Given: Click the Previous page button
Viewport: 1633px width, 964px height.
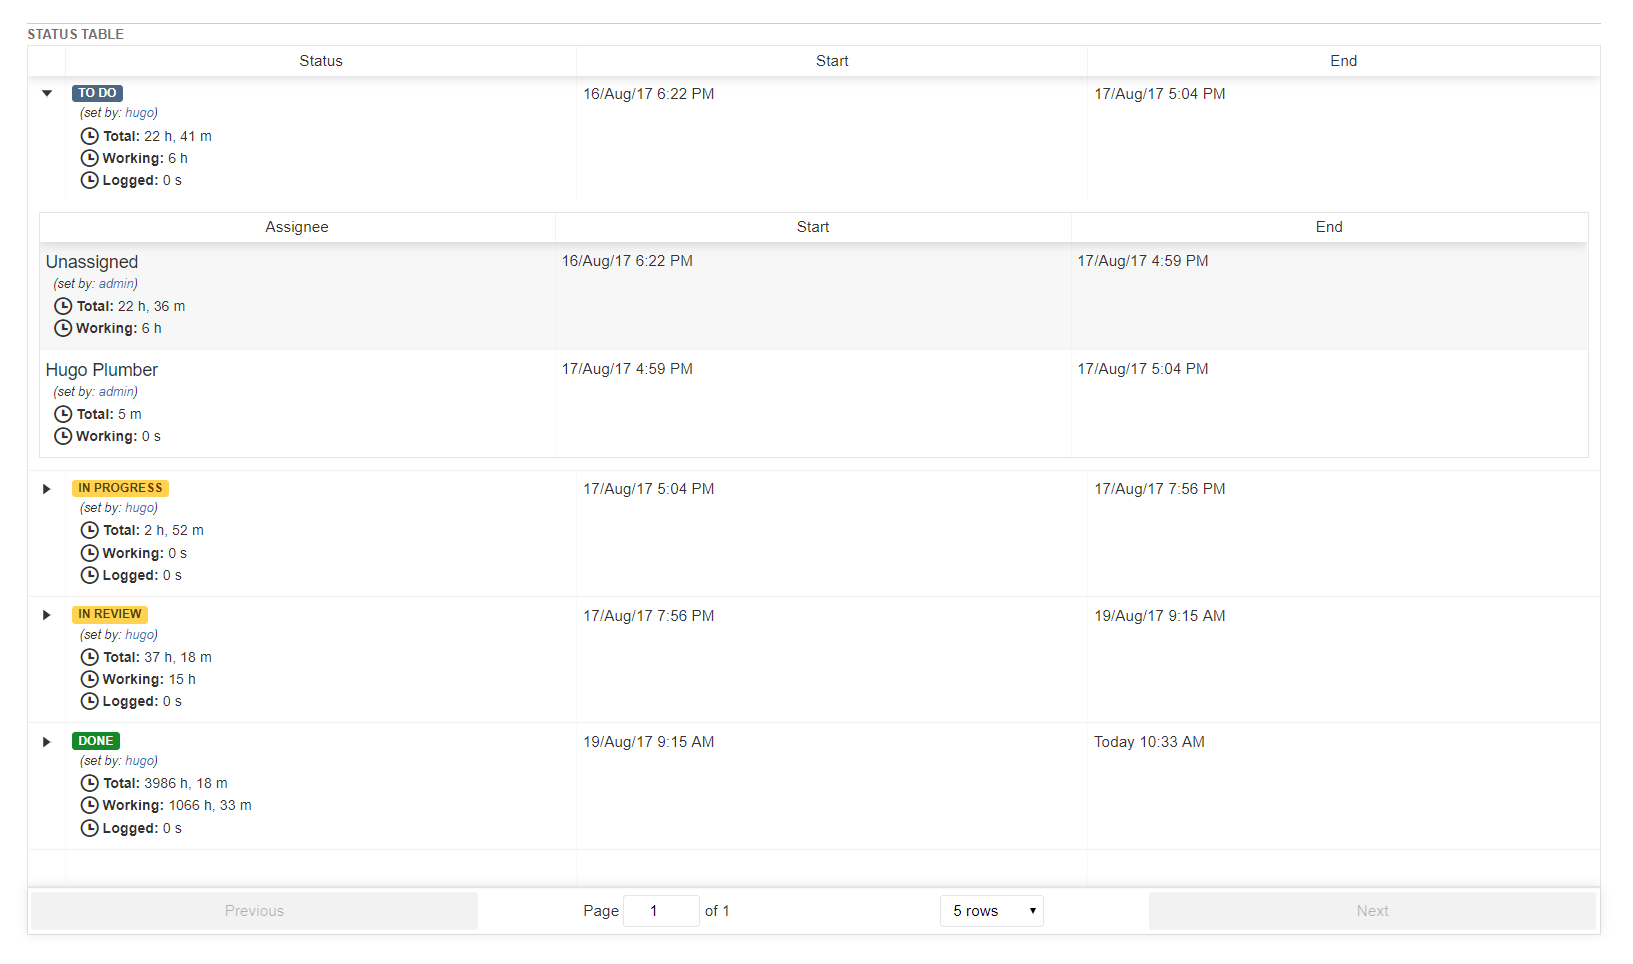Looking at the screenshot, I should (254, 911).
